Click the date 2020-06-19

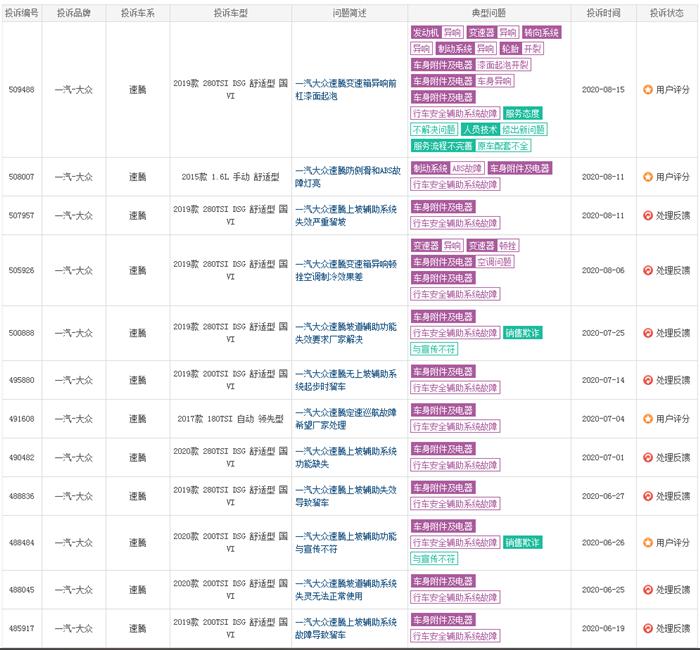(603, 629)
